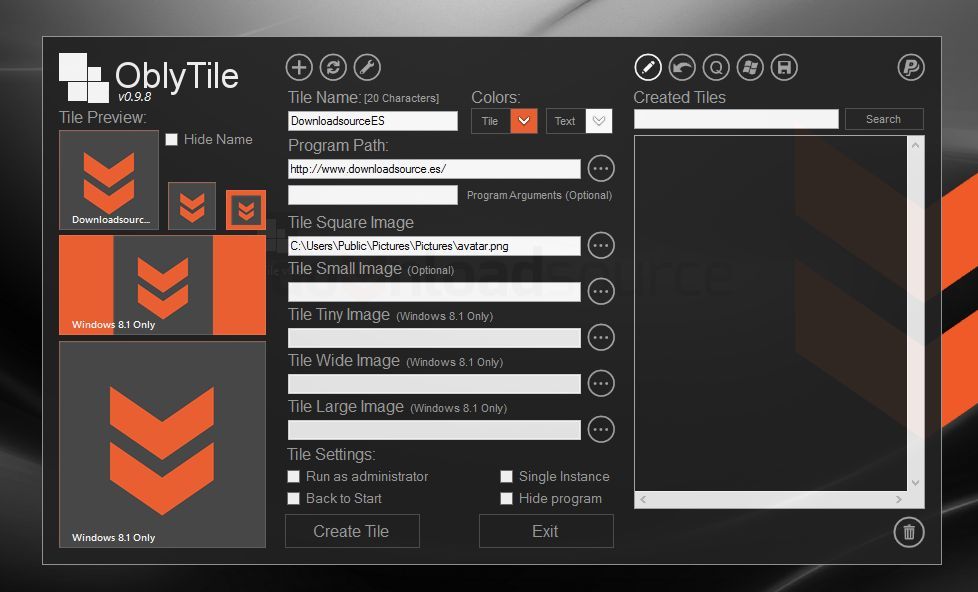
Task: Click the Search button
Action: coord(884,119)
